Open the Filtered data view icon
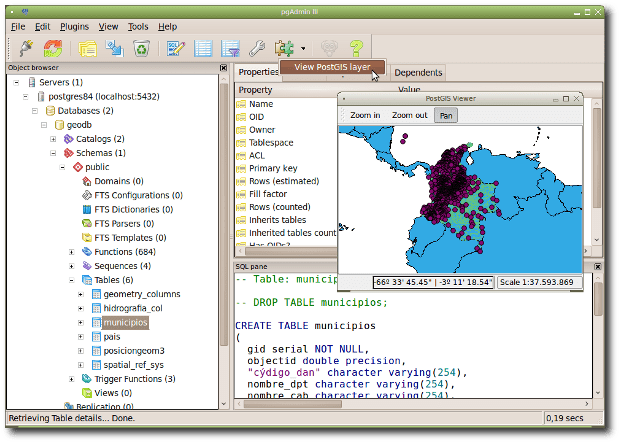 230,48
